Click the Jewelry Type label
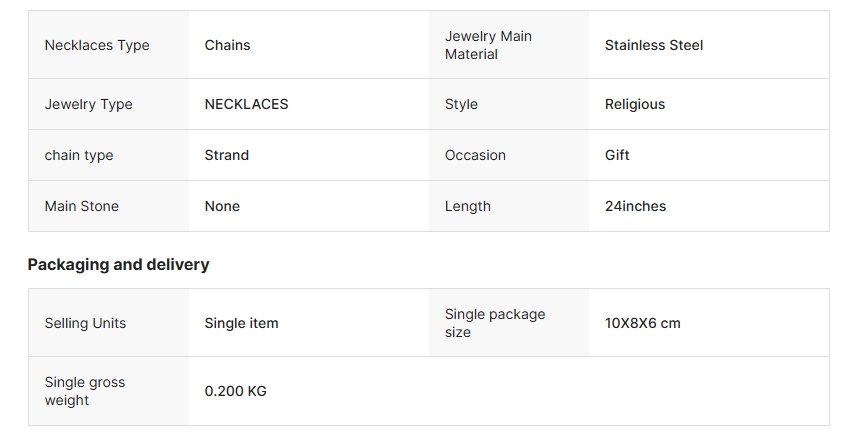The width and height of the screenshot is (865, 442). [x=88, y=104]
